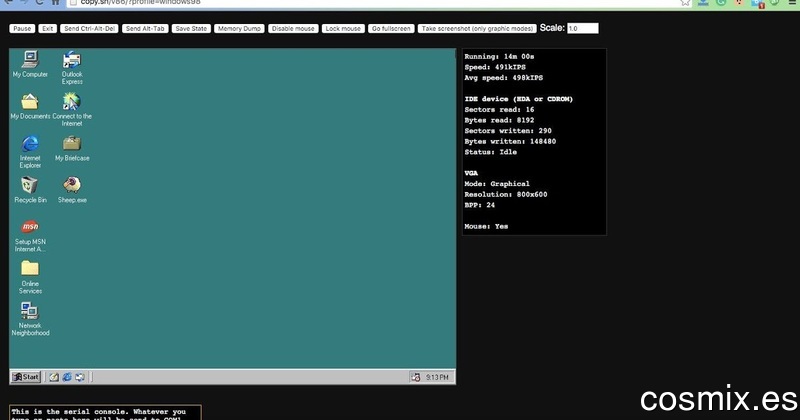
Task: Launch Outlook Express from the desktop
Action: click(x=72, y=67)
